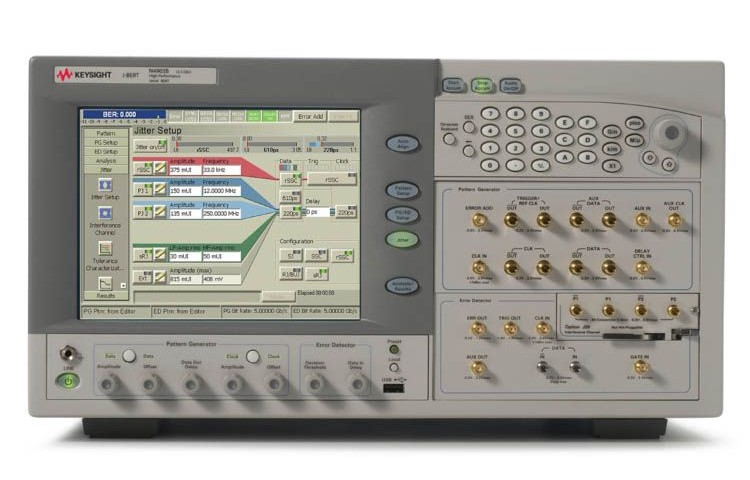
Task: Click the PJ 2 waveform edit icon
Action: 159,213
